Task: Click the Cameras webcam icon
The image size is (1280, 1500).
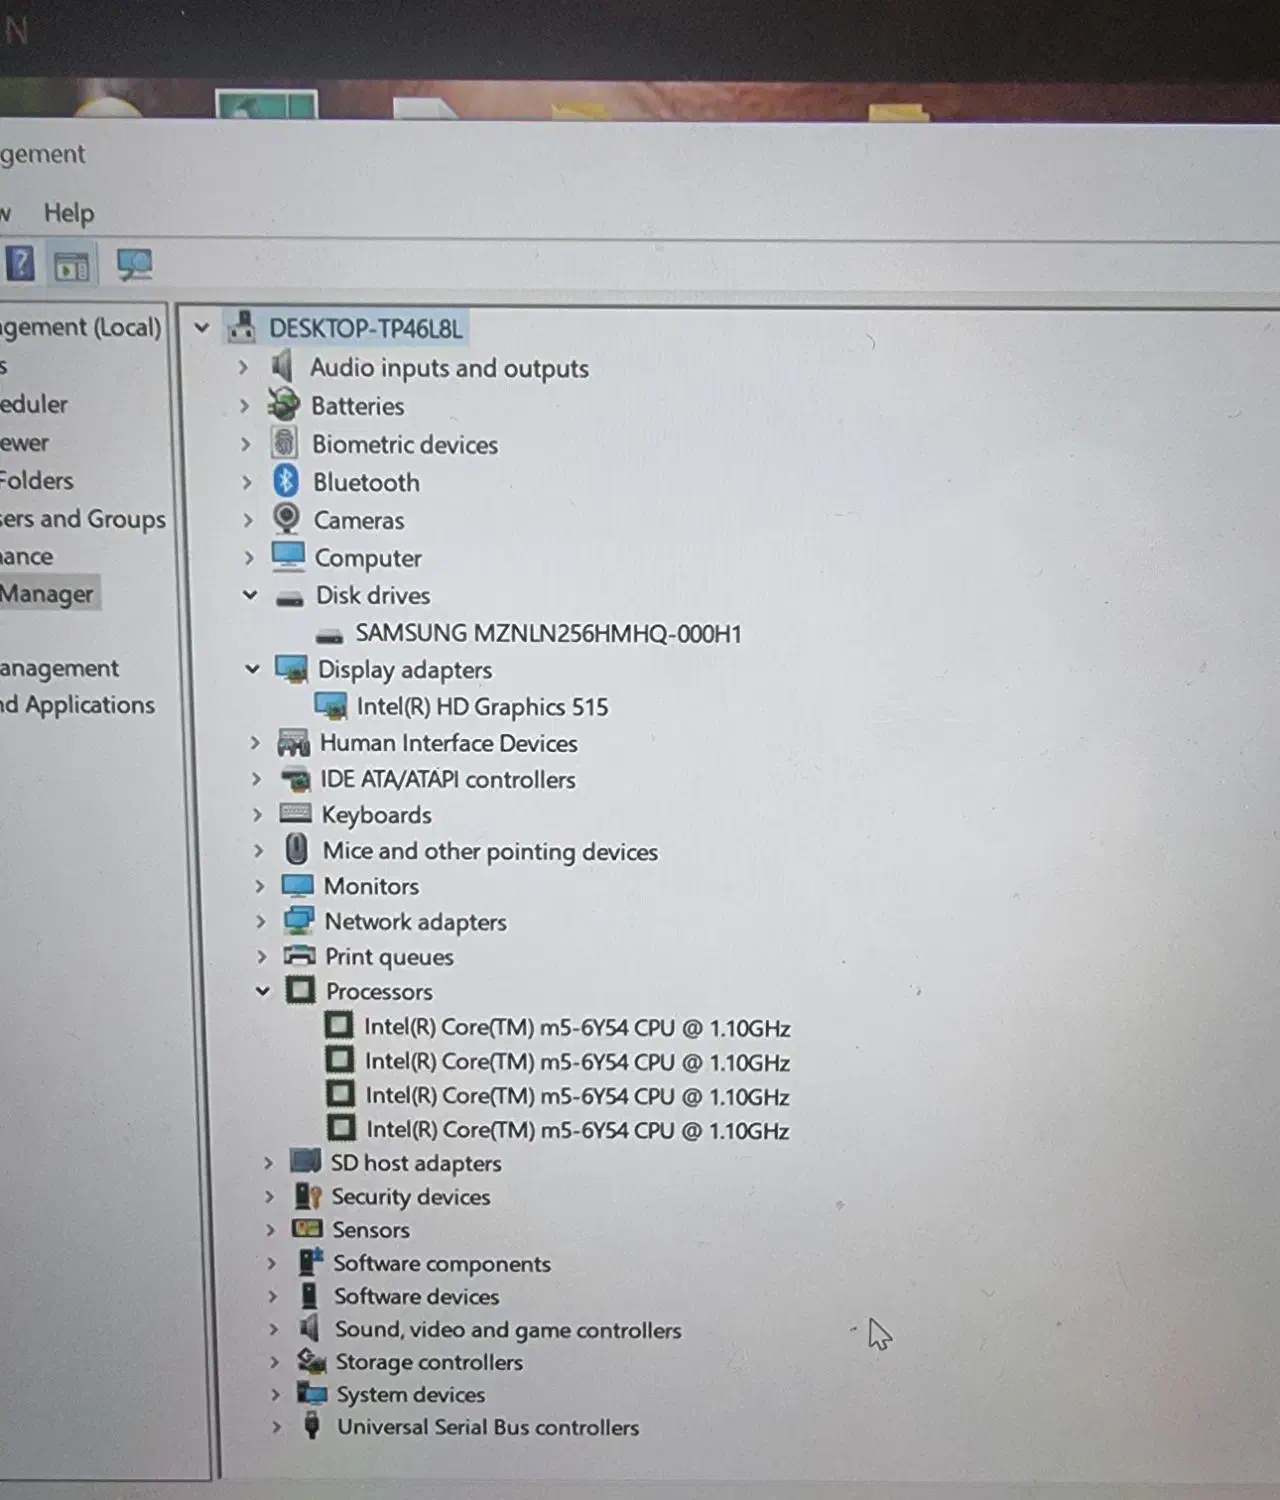Action: click(x=287, y=519)
